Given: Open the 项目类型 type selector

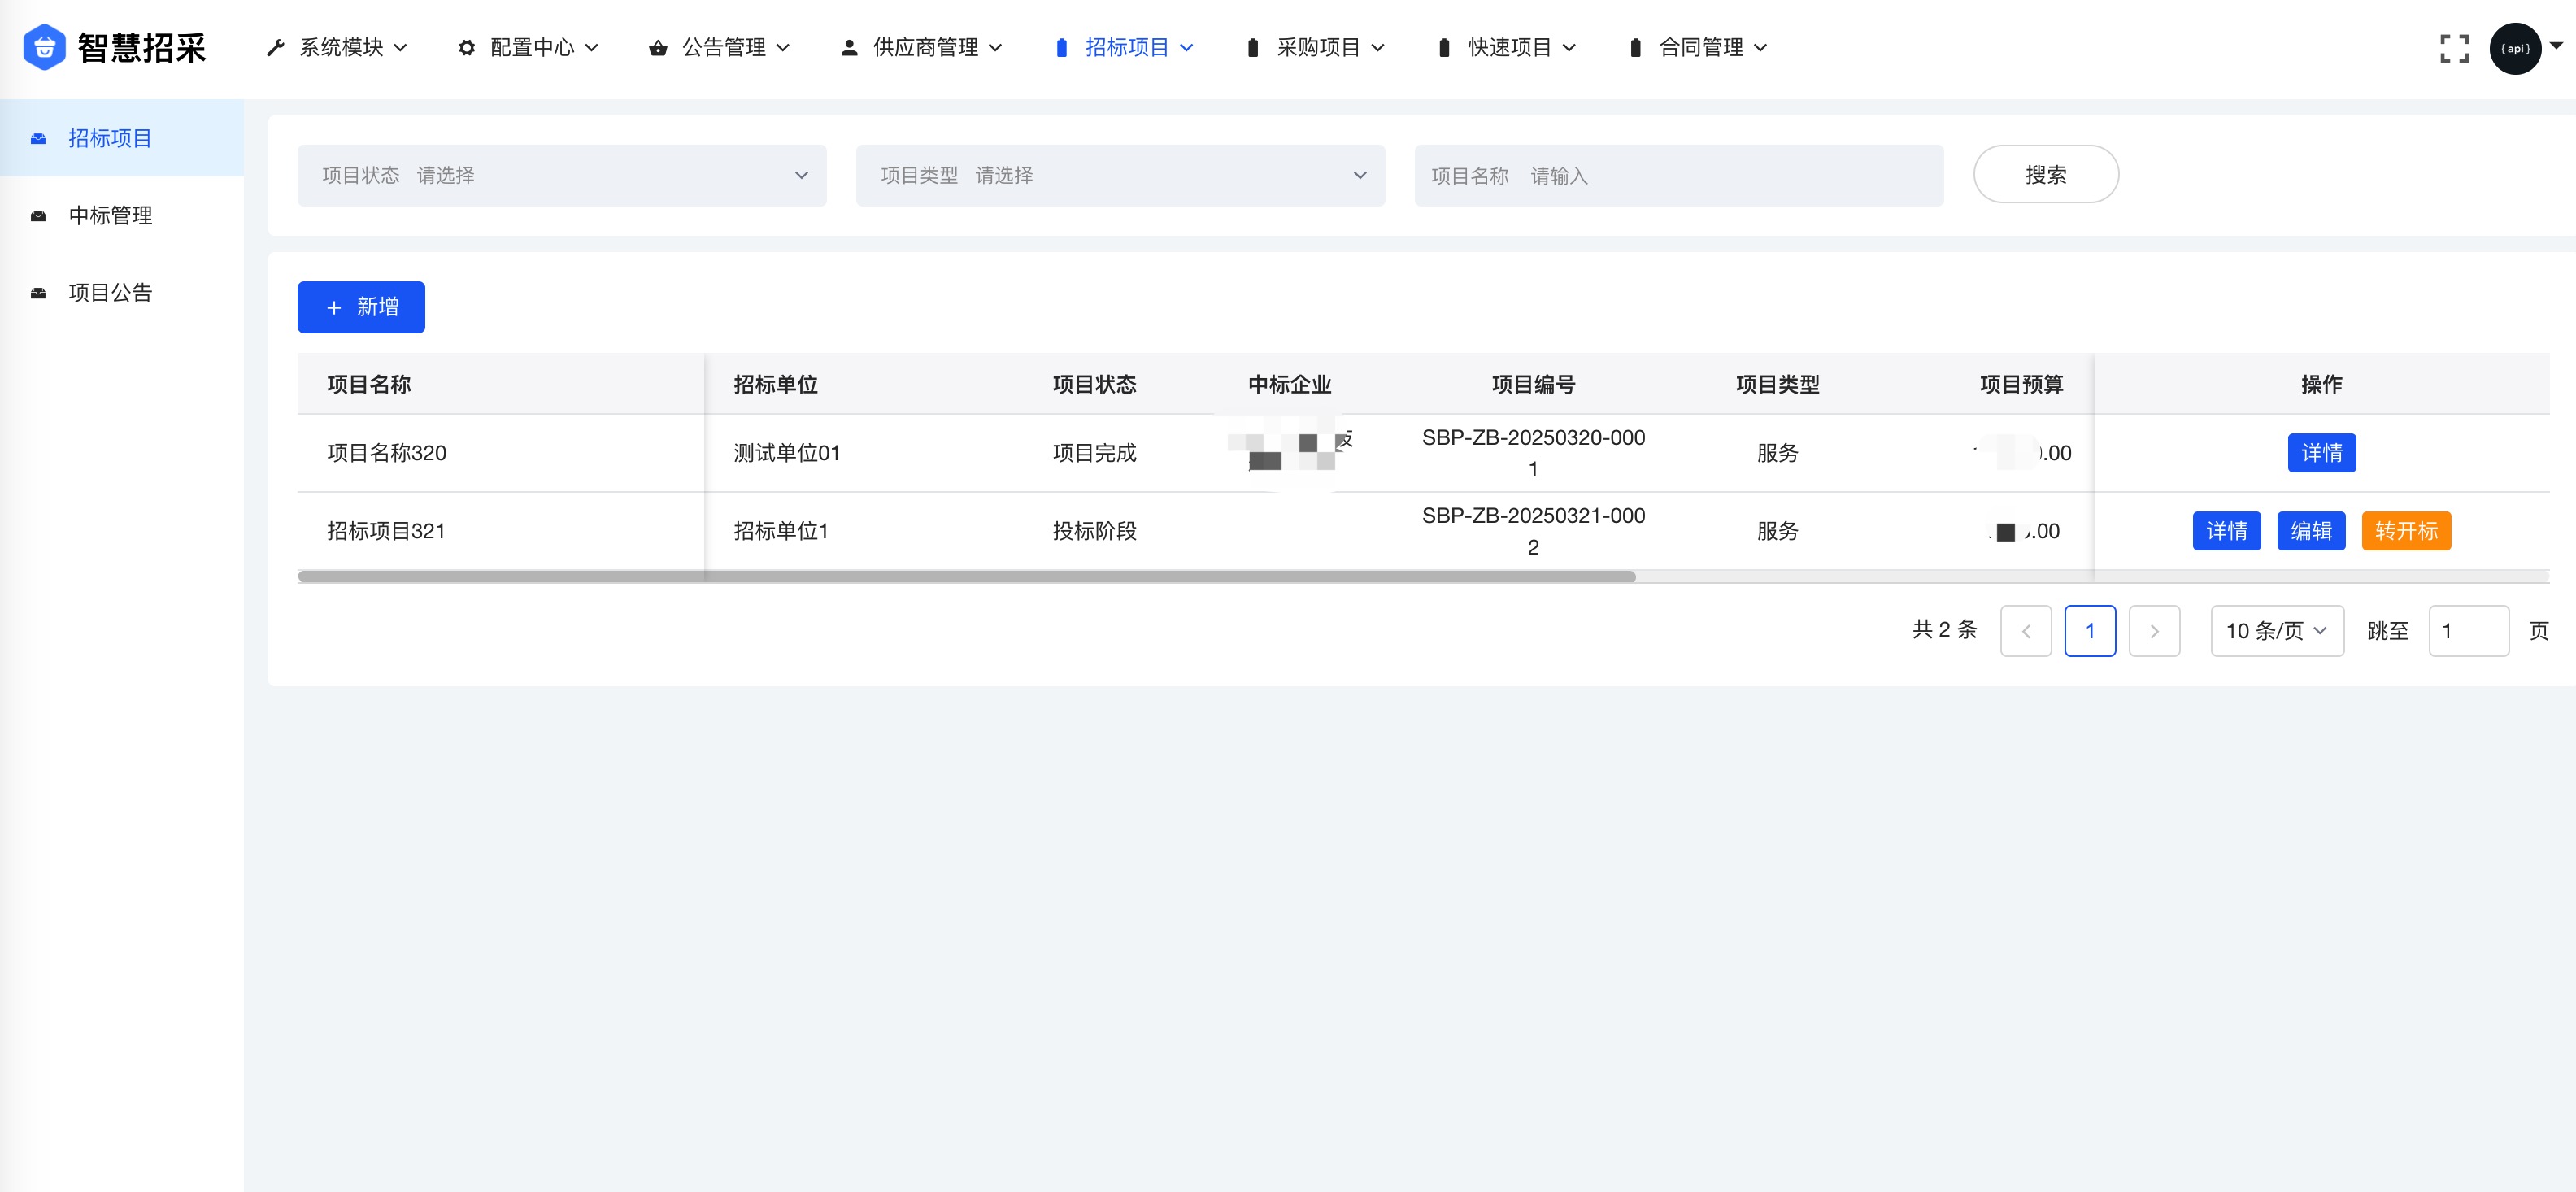Looking at the screenshot, I should coord(1120,175).
